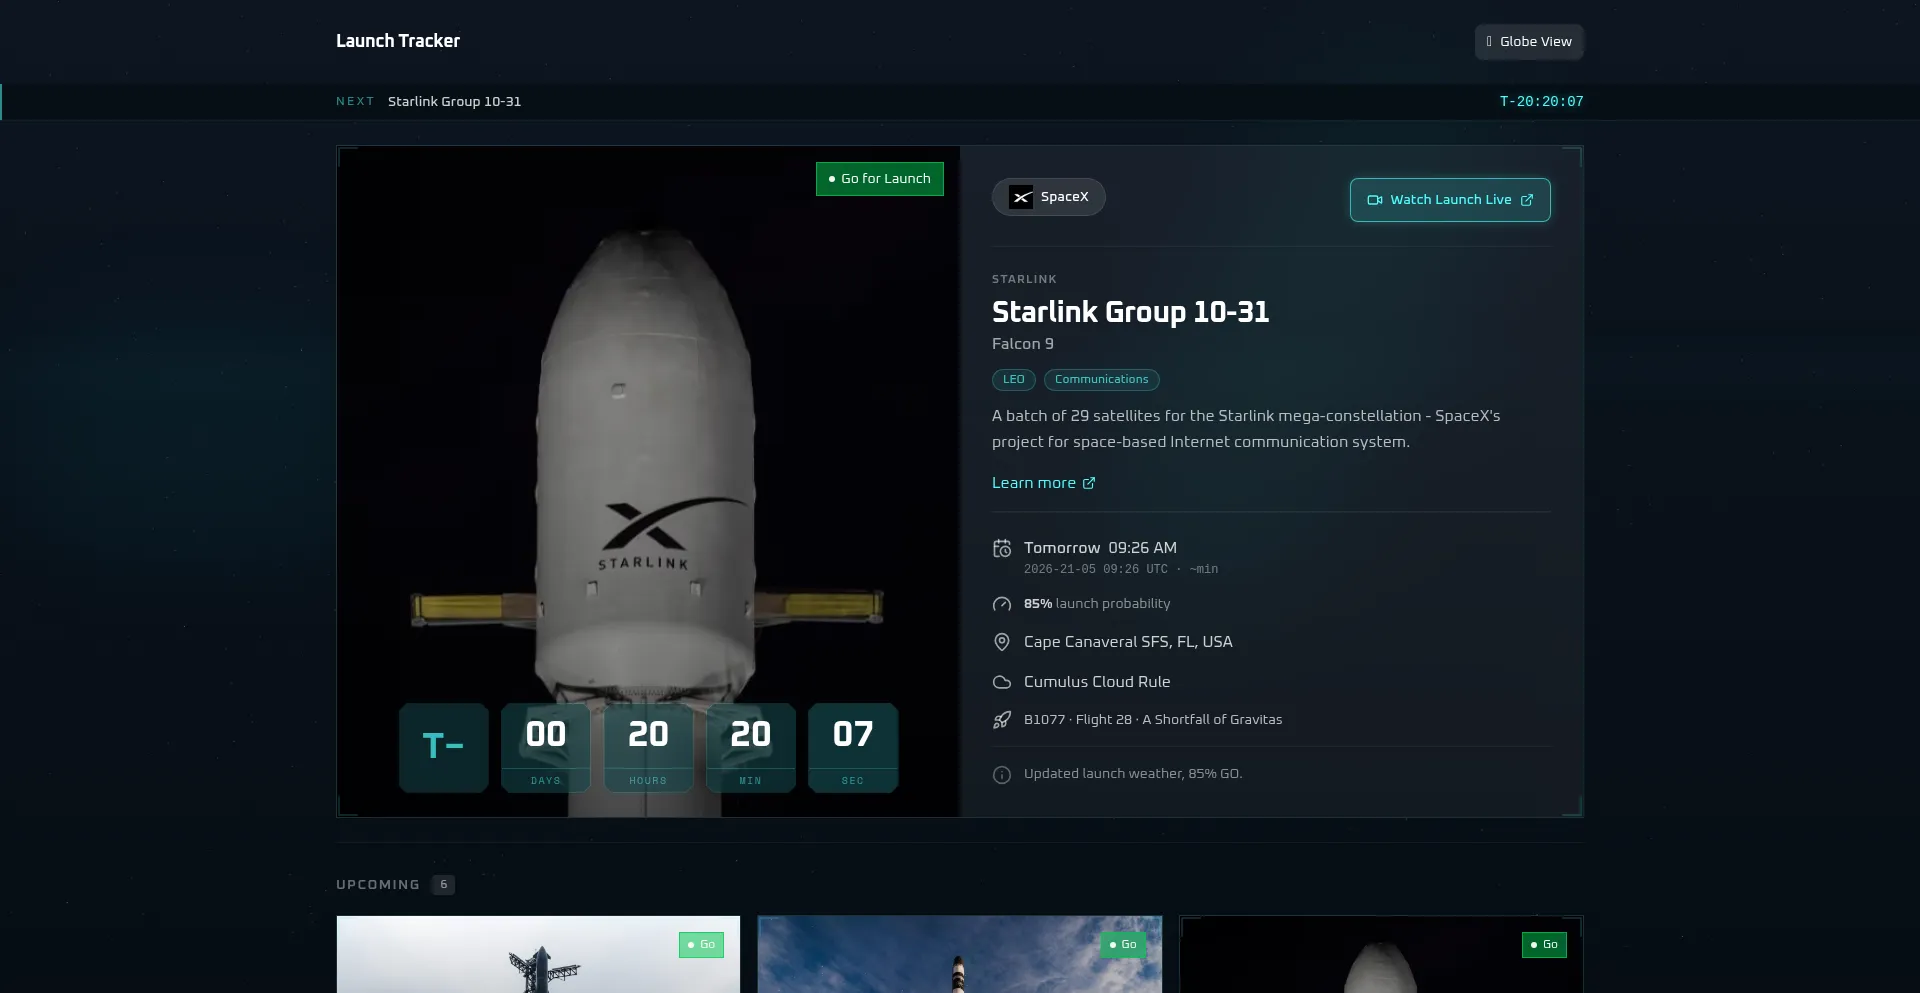Screen dimensions: 1920x993
Task: Open the second upcoming launch card with cloudy sky
Action: (960, 954)
